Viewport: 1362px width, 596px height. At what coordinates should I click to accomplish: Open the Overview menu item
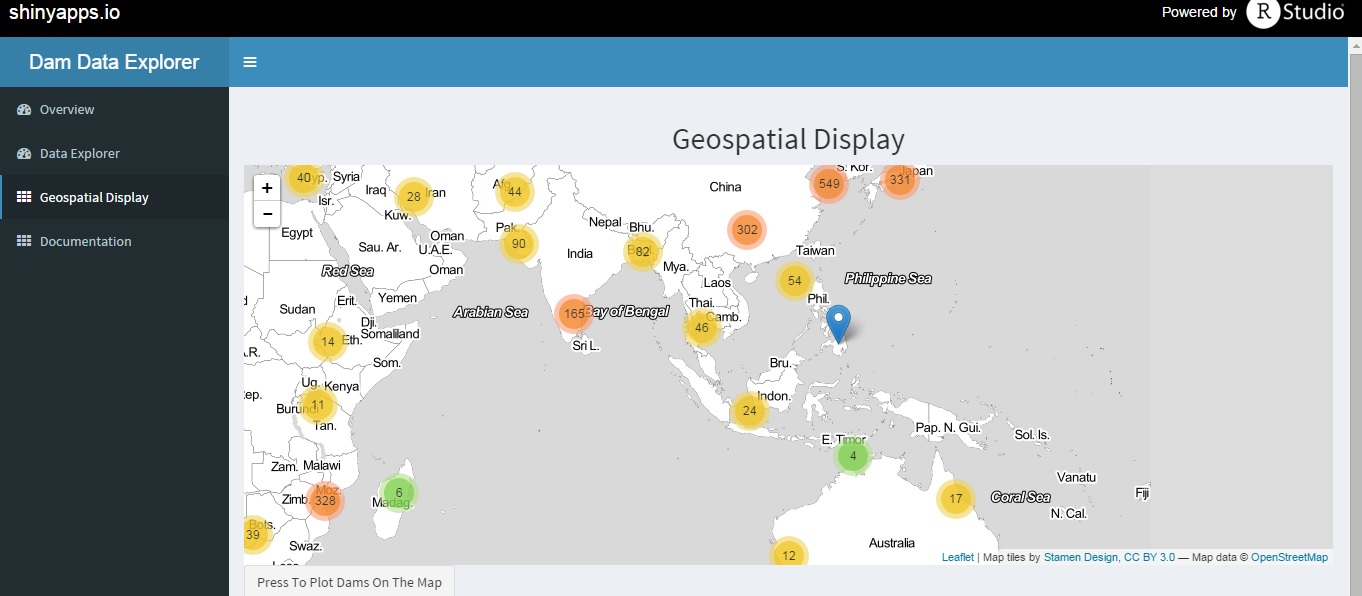pos(115,109)
